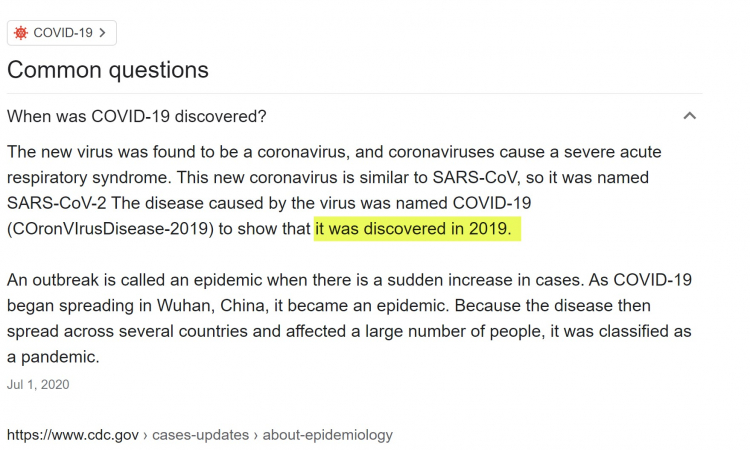Click the word 'SARS-CoV-2' in the answer

click(56, 203)
